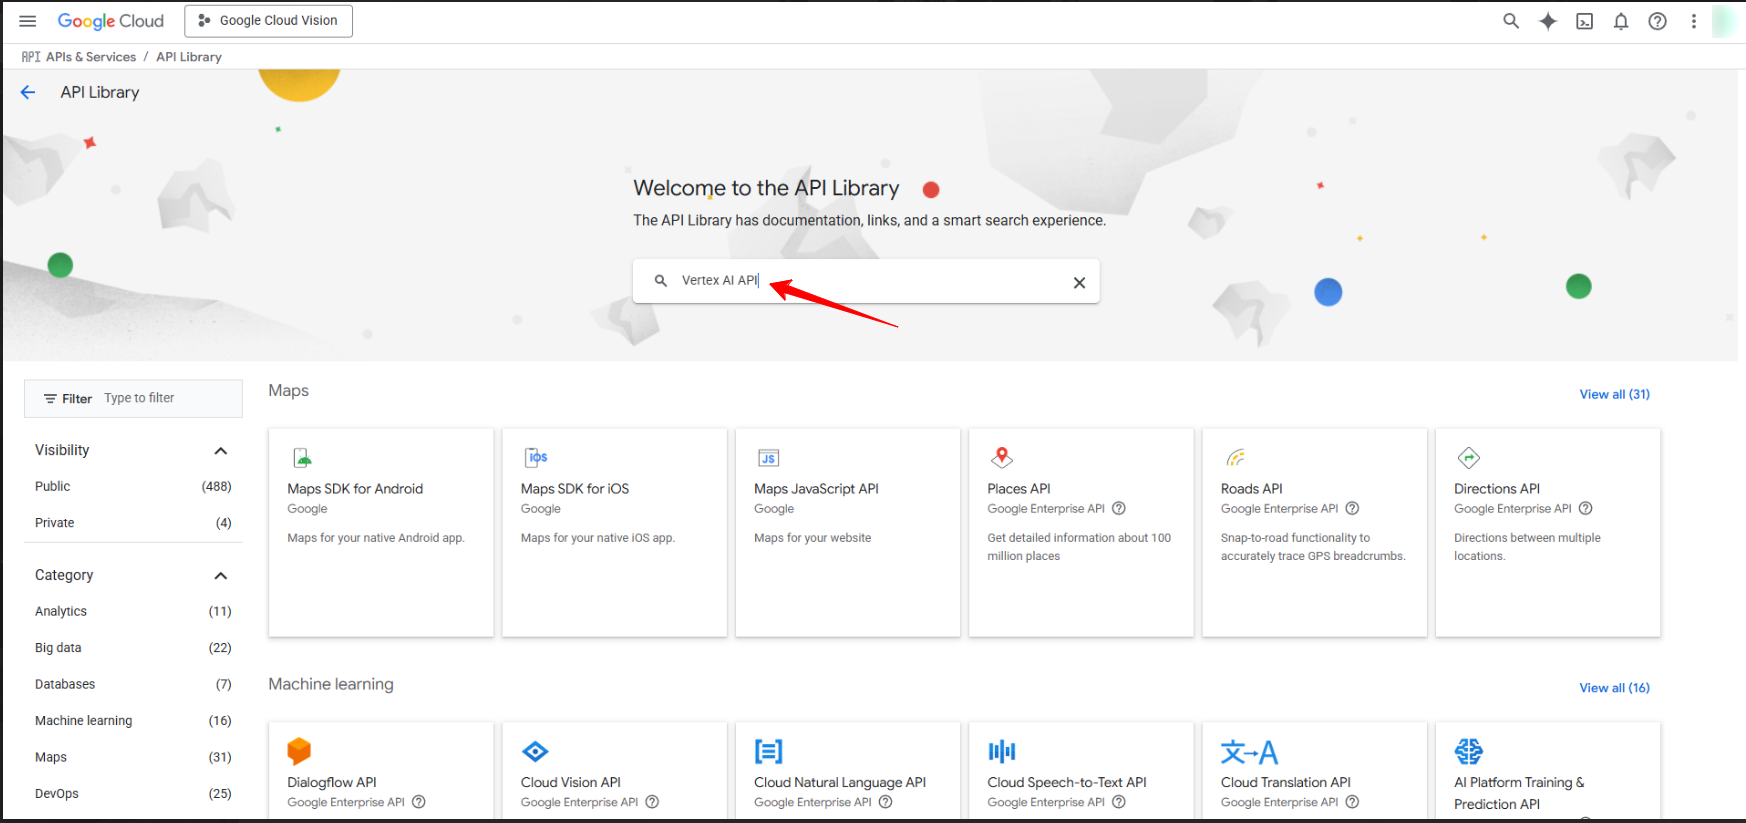This screenshot has width=1746, height=823.
Task: Select the Private visibility filter
Action: tap(55, 523)
